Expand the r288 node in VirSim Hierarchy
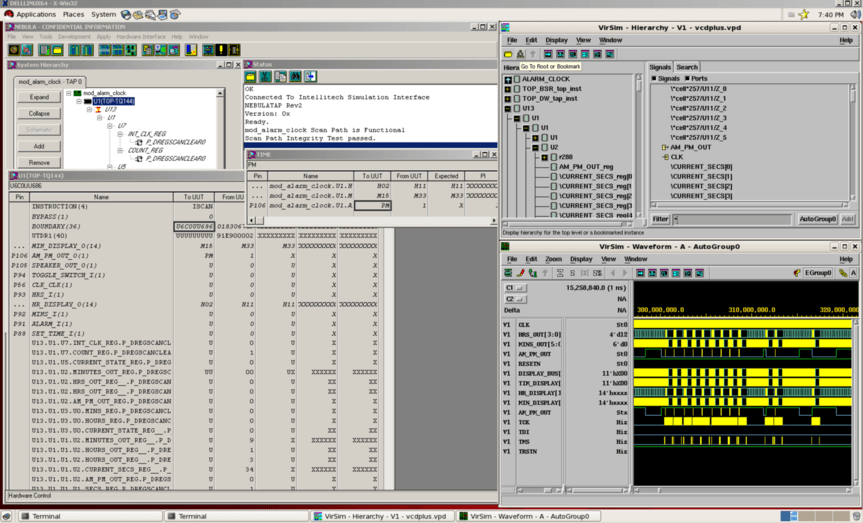863x523 pixels. [544, 157]
